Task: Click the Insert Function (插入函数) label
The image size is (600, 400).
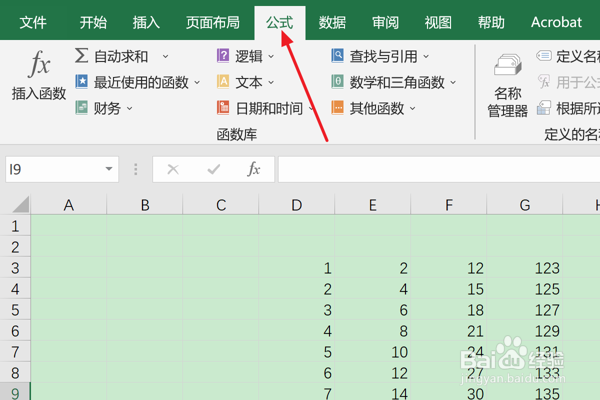Action: coord(39,93)
